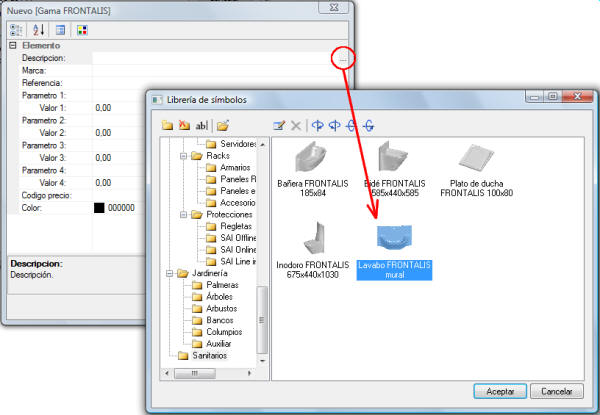Click the second blue rotate icon

[335, 125]
